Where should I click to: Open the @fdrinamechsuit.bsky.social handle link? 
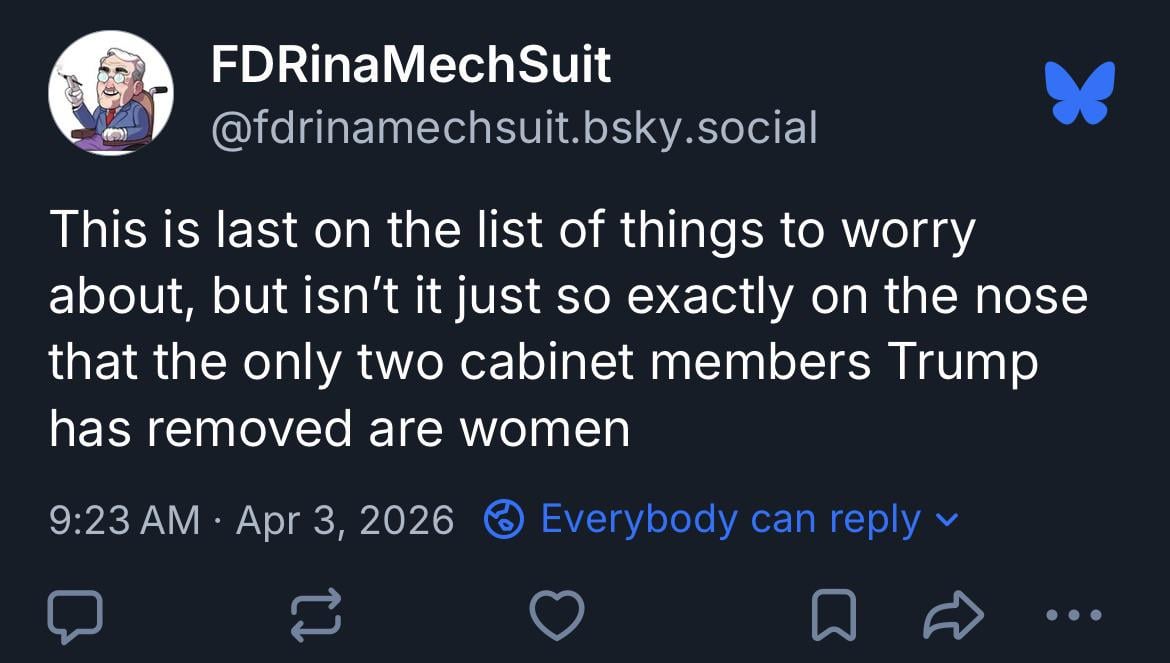513,128
